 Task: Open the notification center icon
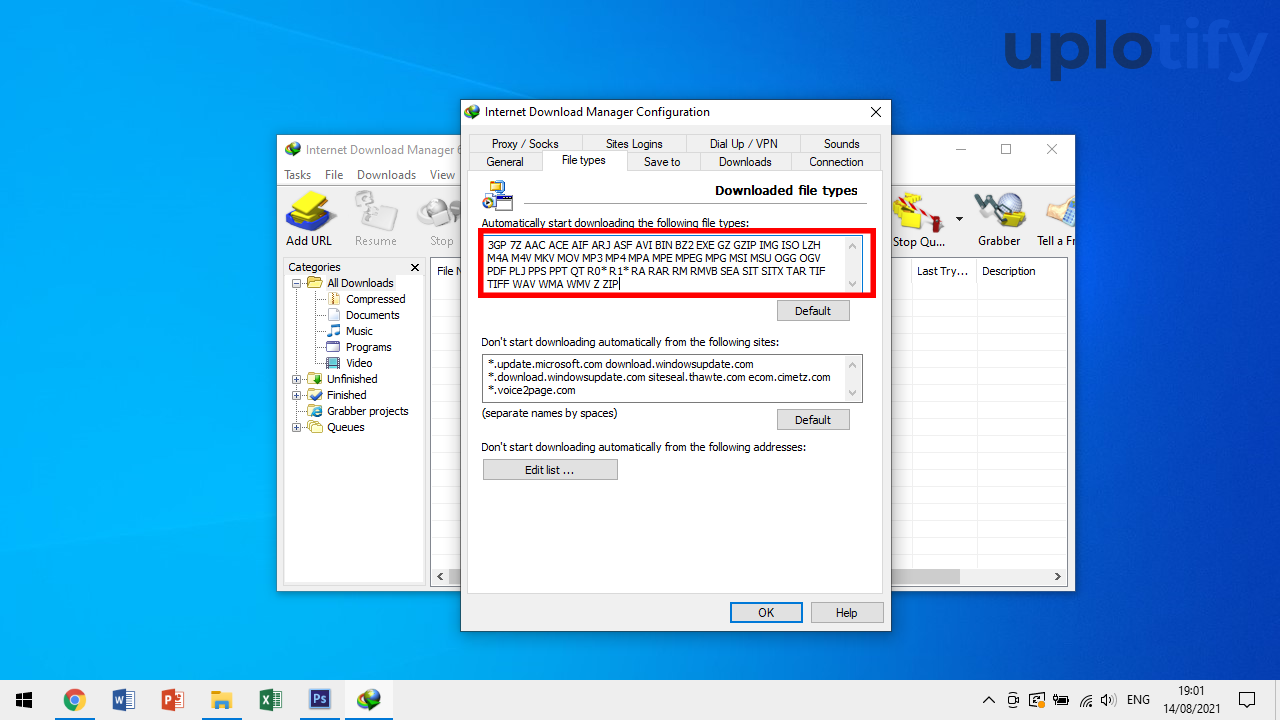point(1247,700)
